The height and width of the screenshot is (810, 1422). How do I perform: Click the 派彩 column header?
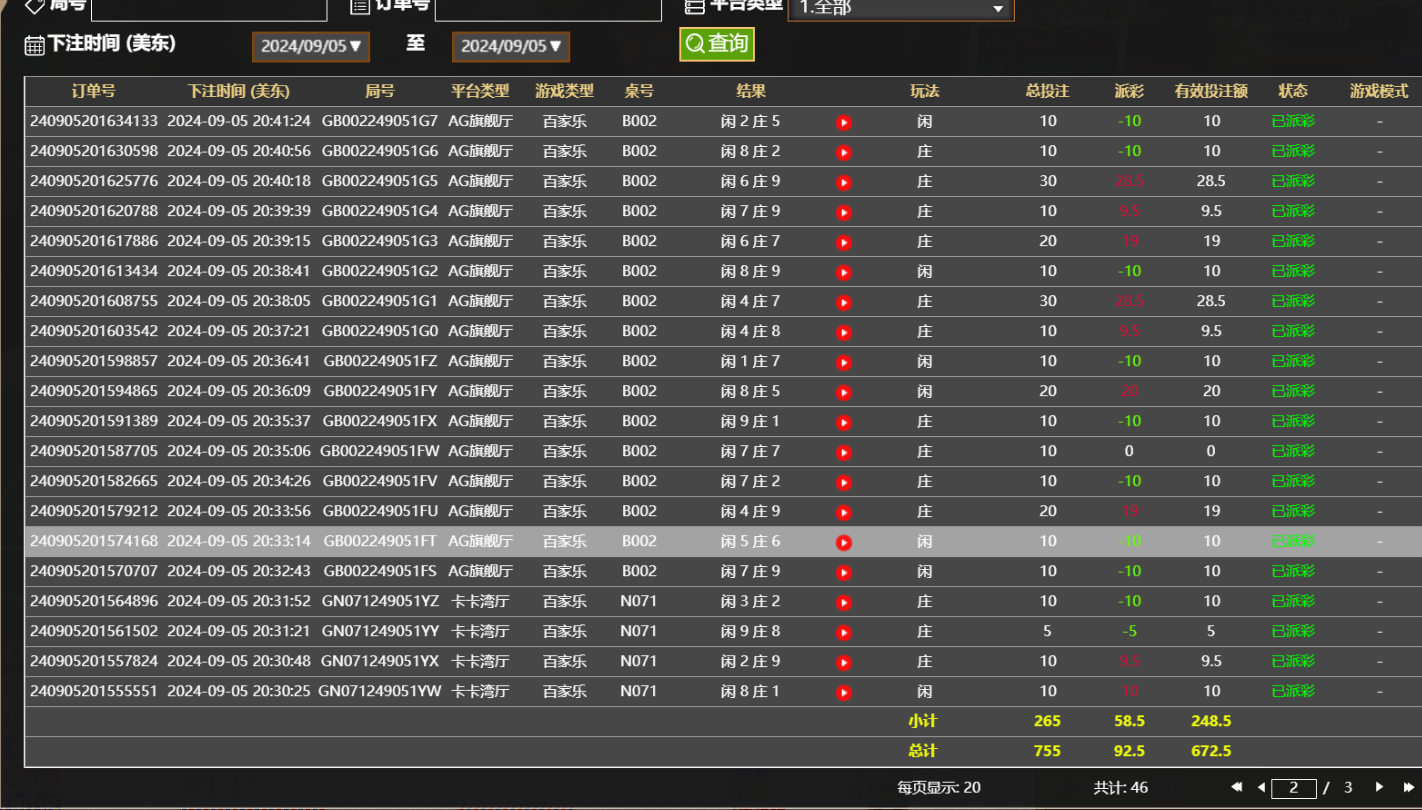[x=1129, y=91]
